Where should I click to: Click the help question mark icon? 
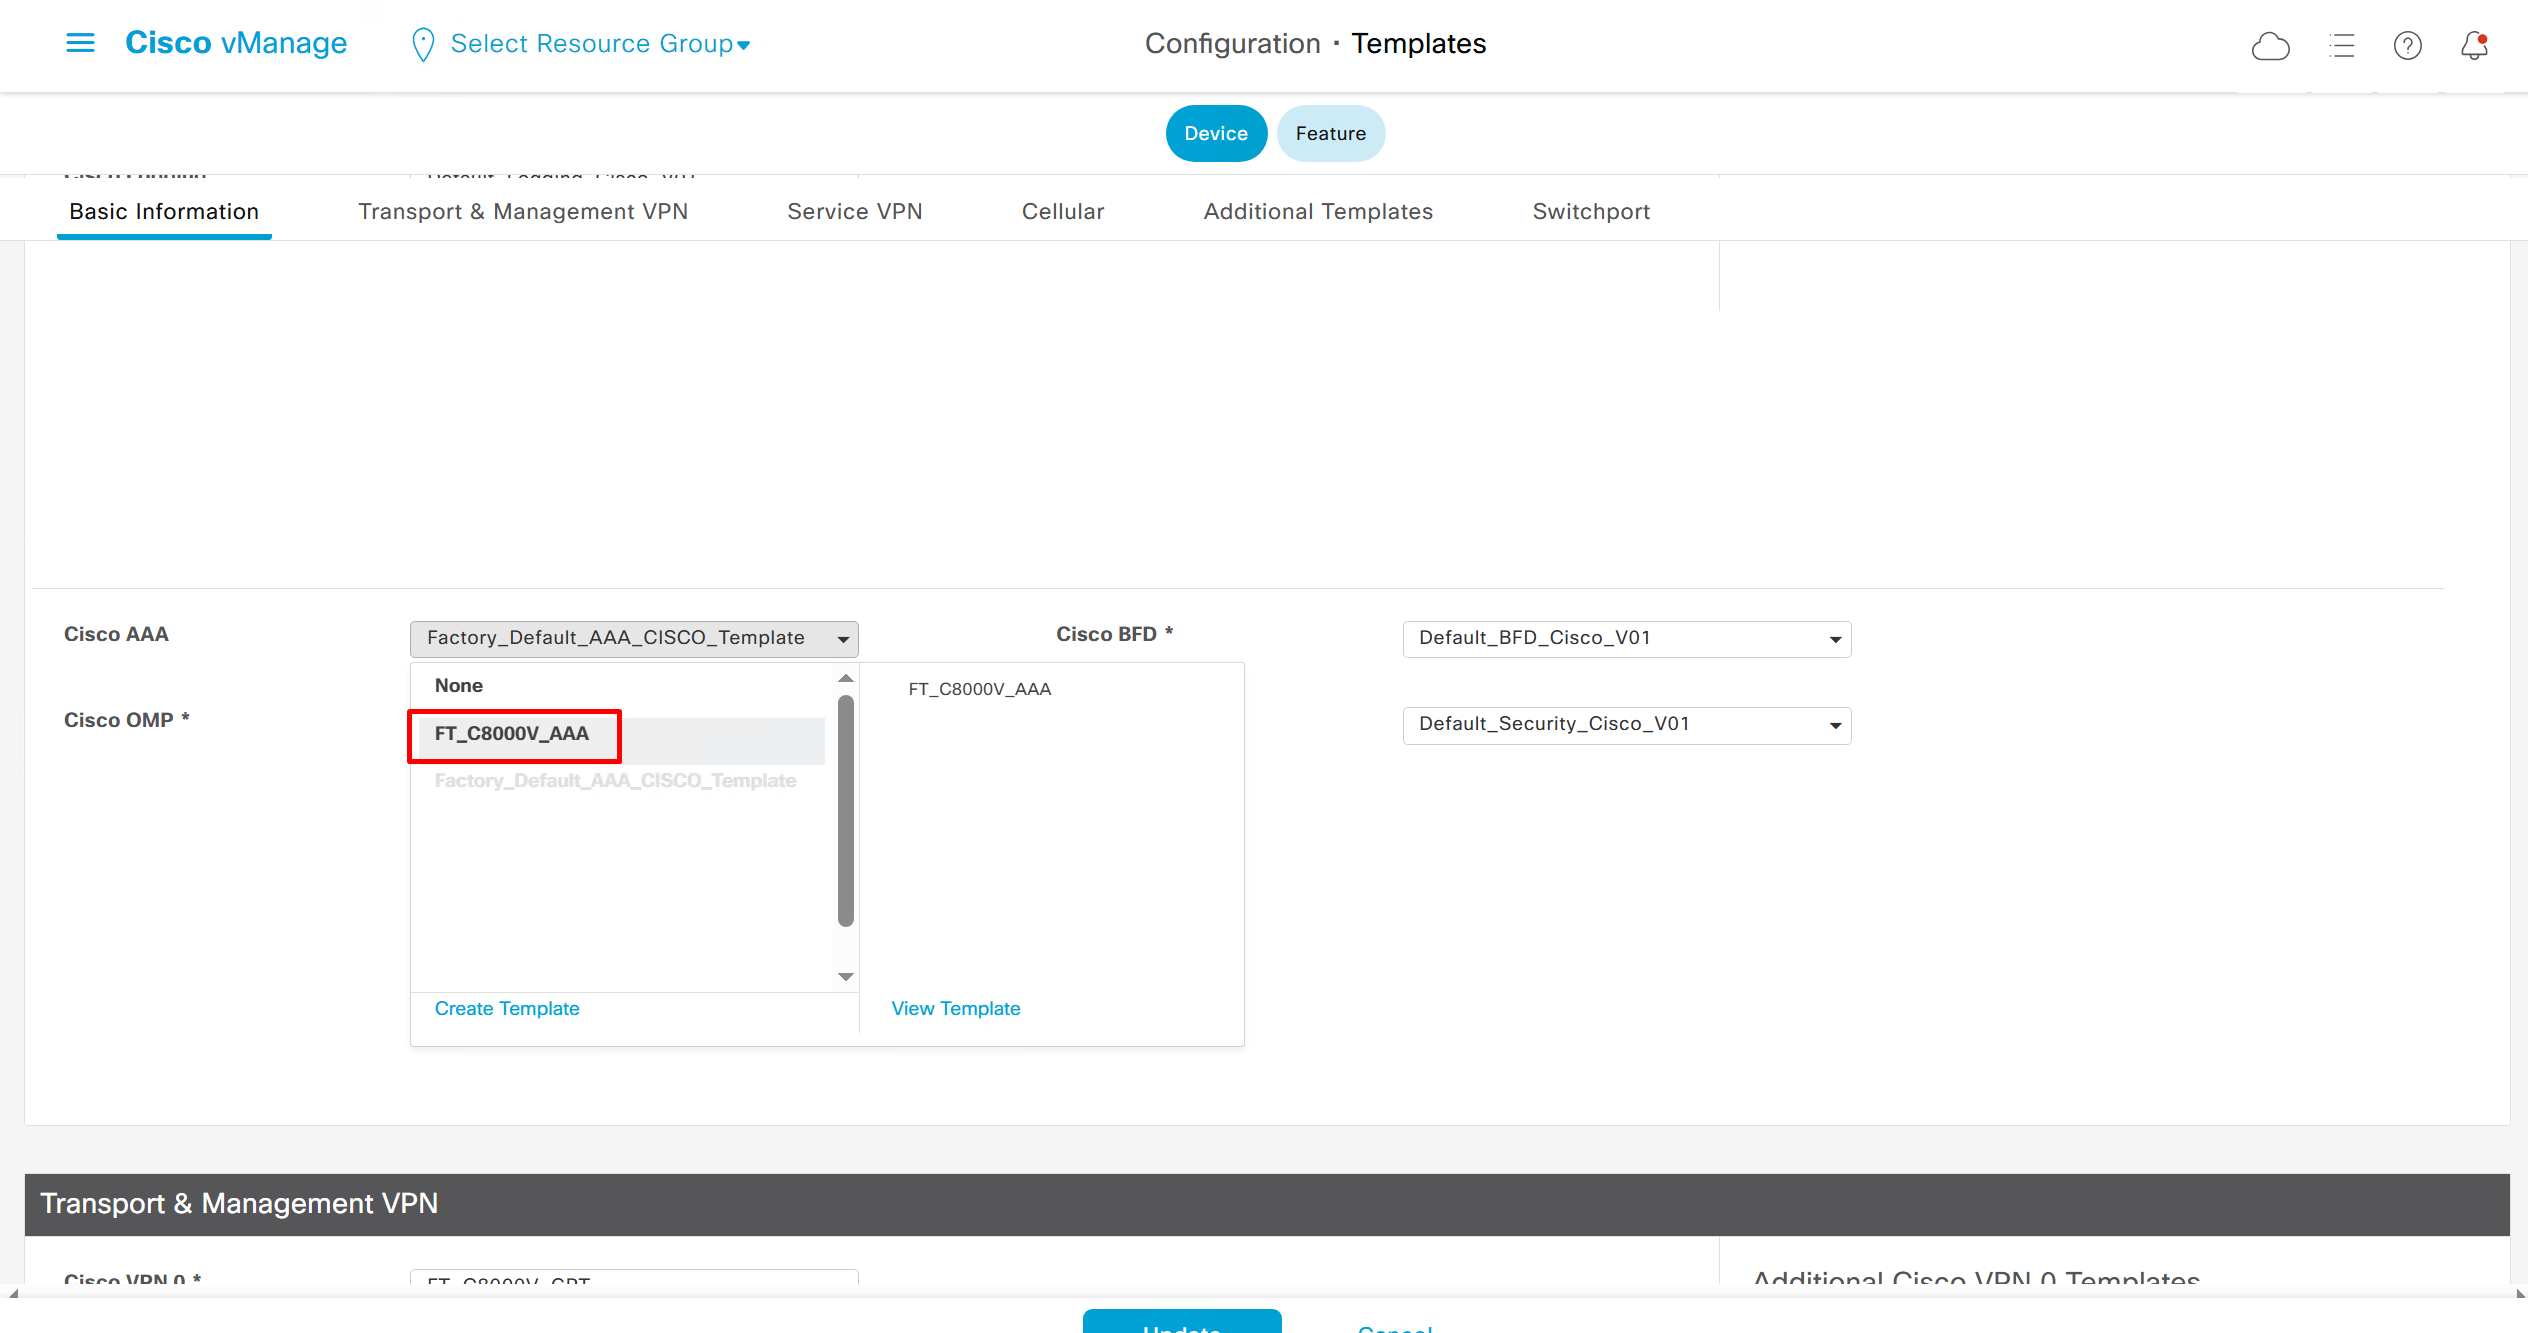pyautogui.click(x=2407, y=46)
